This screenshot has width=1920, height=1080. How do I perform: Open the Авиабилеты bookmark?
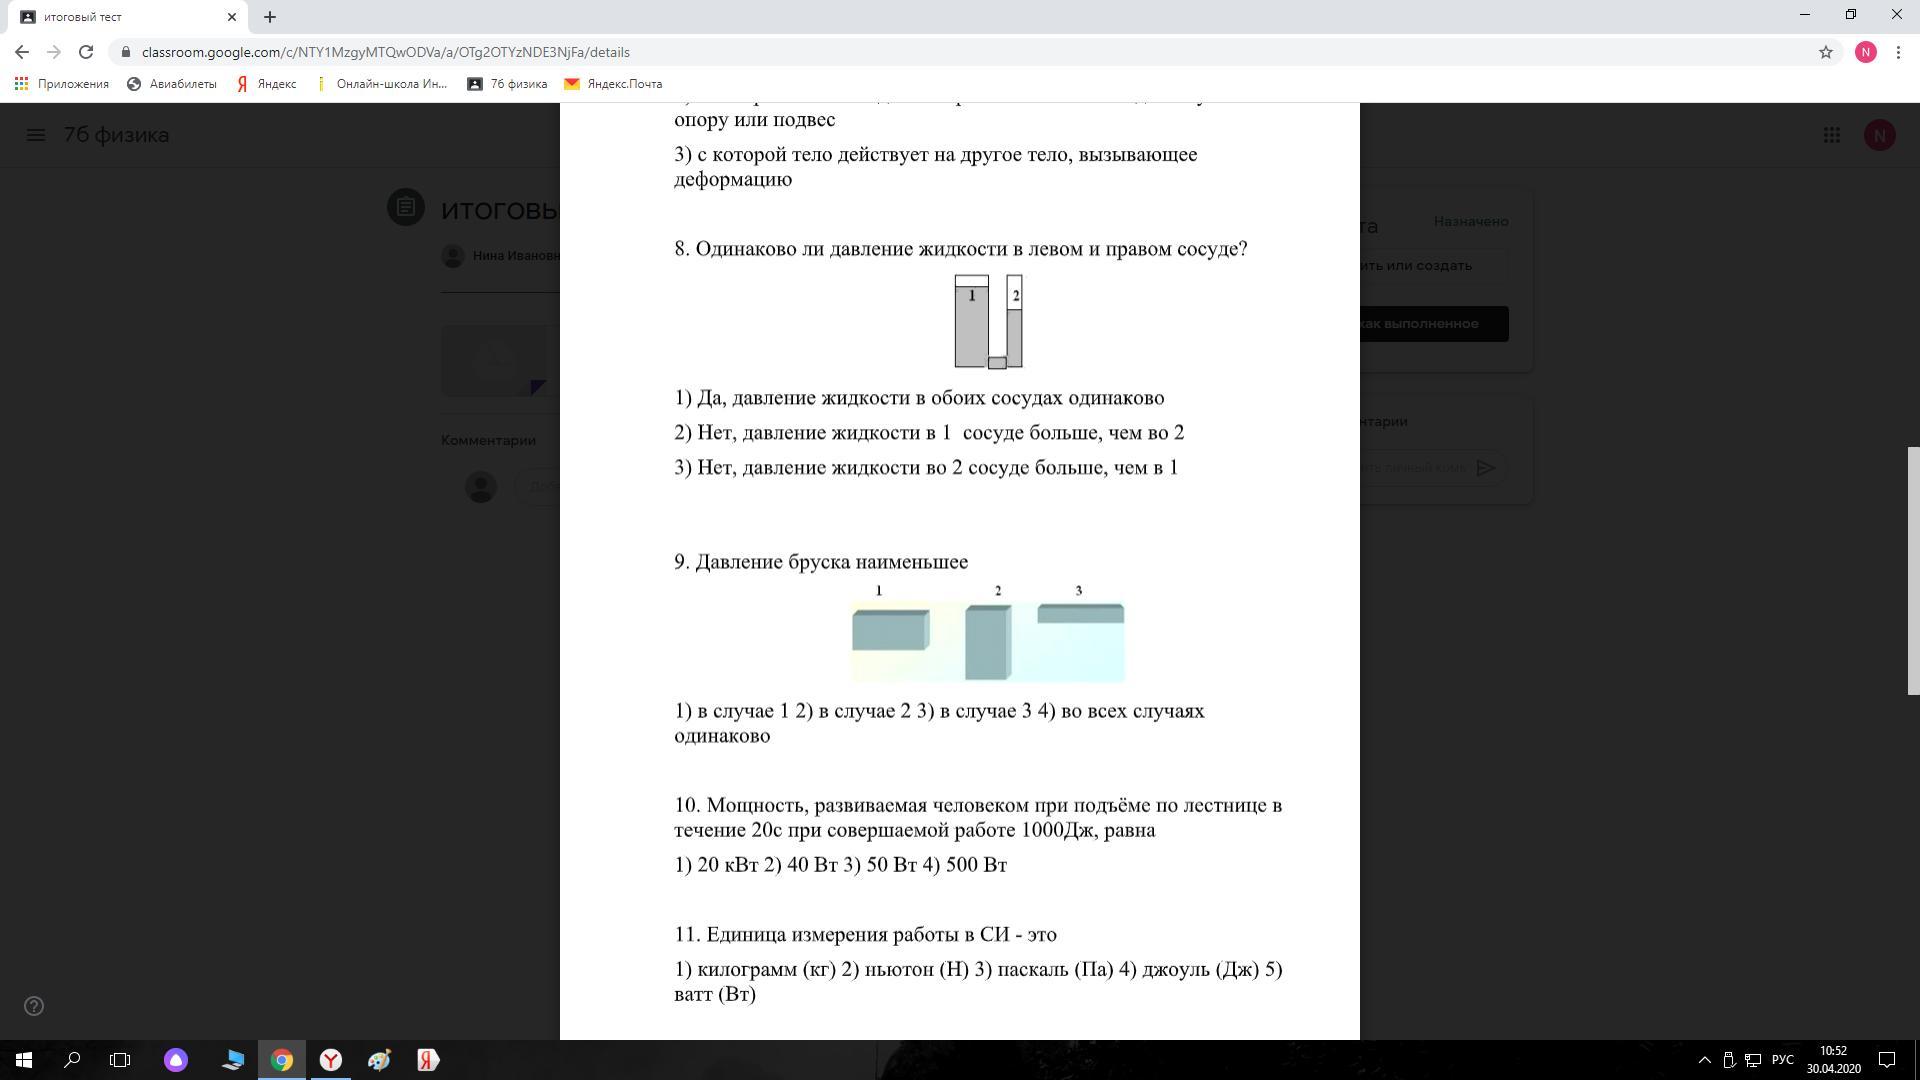tap(172, 84)
